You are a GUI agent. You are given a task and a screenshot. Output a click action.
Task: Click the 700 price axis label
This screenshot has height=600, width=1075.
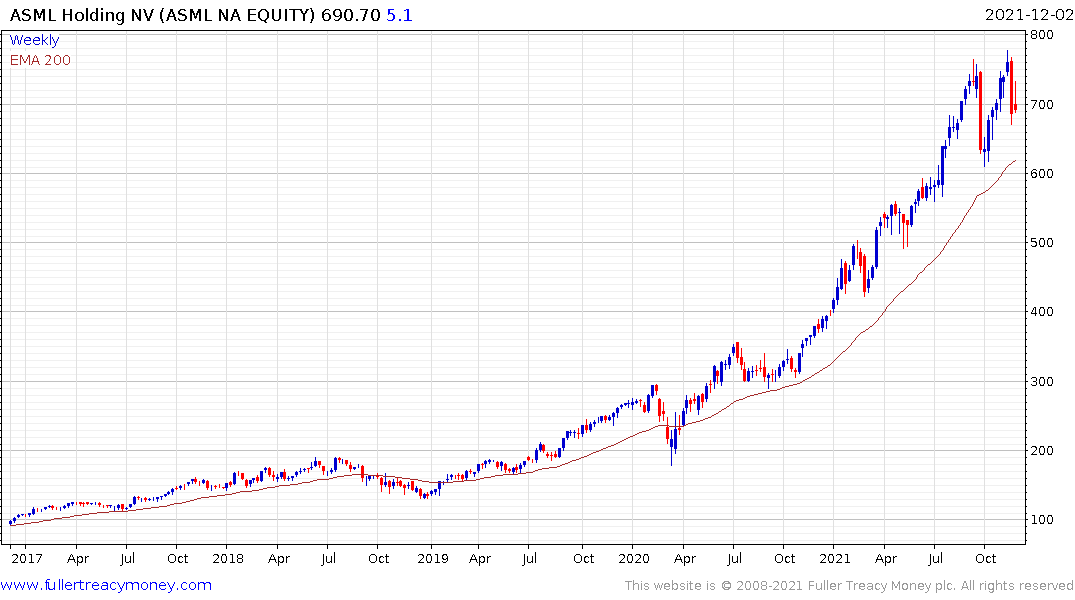point(1042,105)
